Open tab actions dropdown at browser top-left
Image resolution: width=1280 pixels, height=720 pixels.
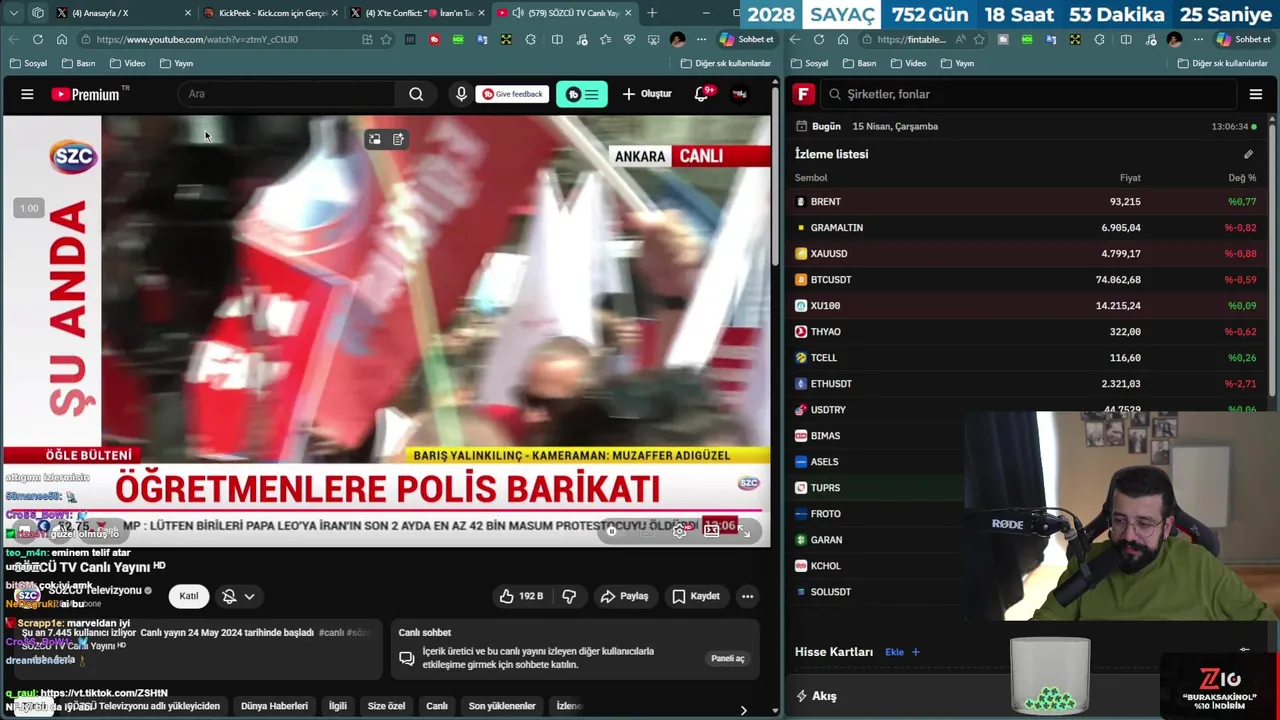pos(13,13)
